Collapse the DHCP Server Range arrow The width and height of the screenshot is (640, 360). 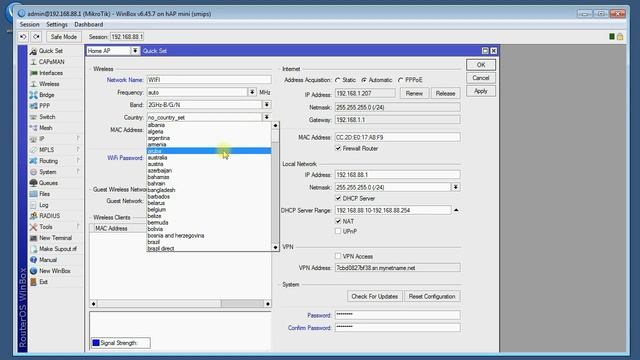click(x=456, y=210)
